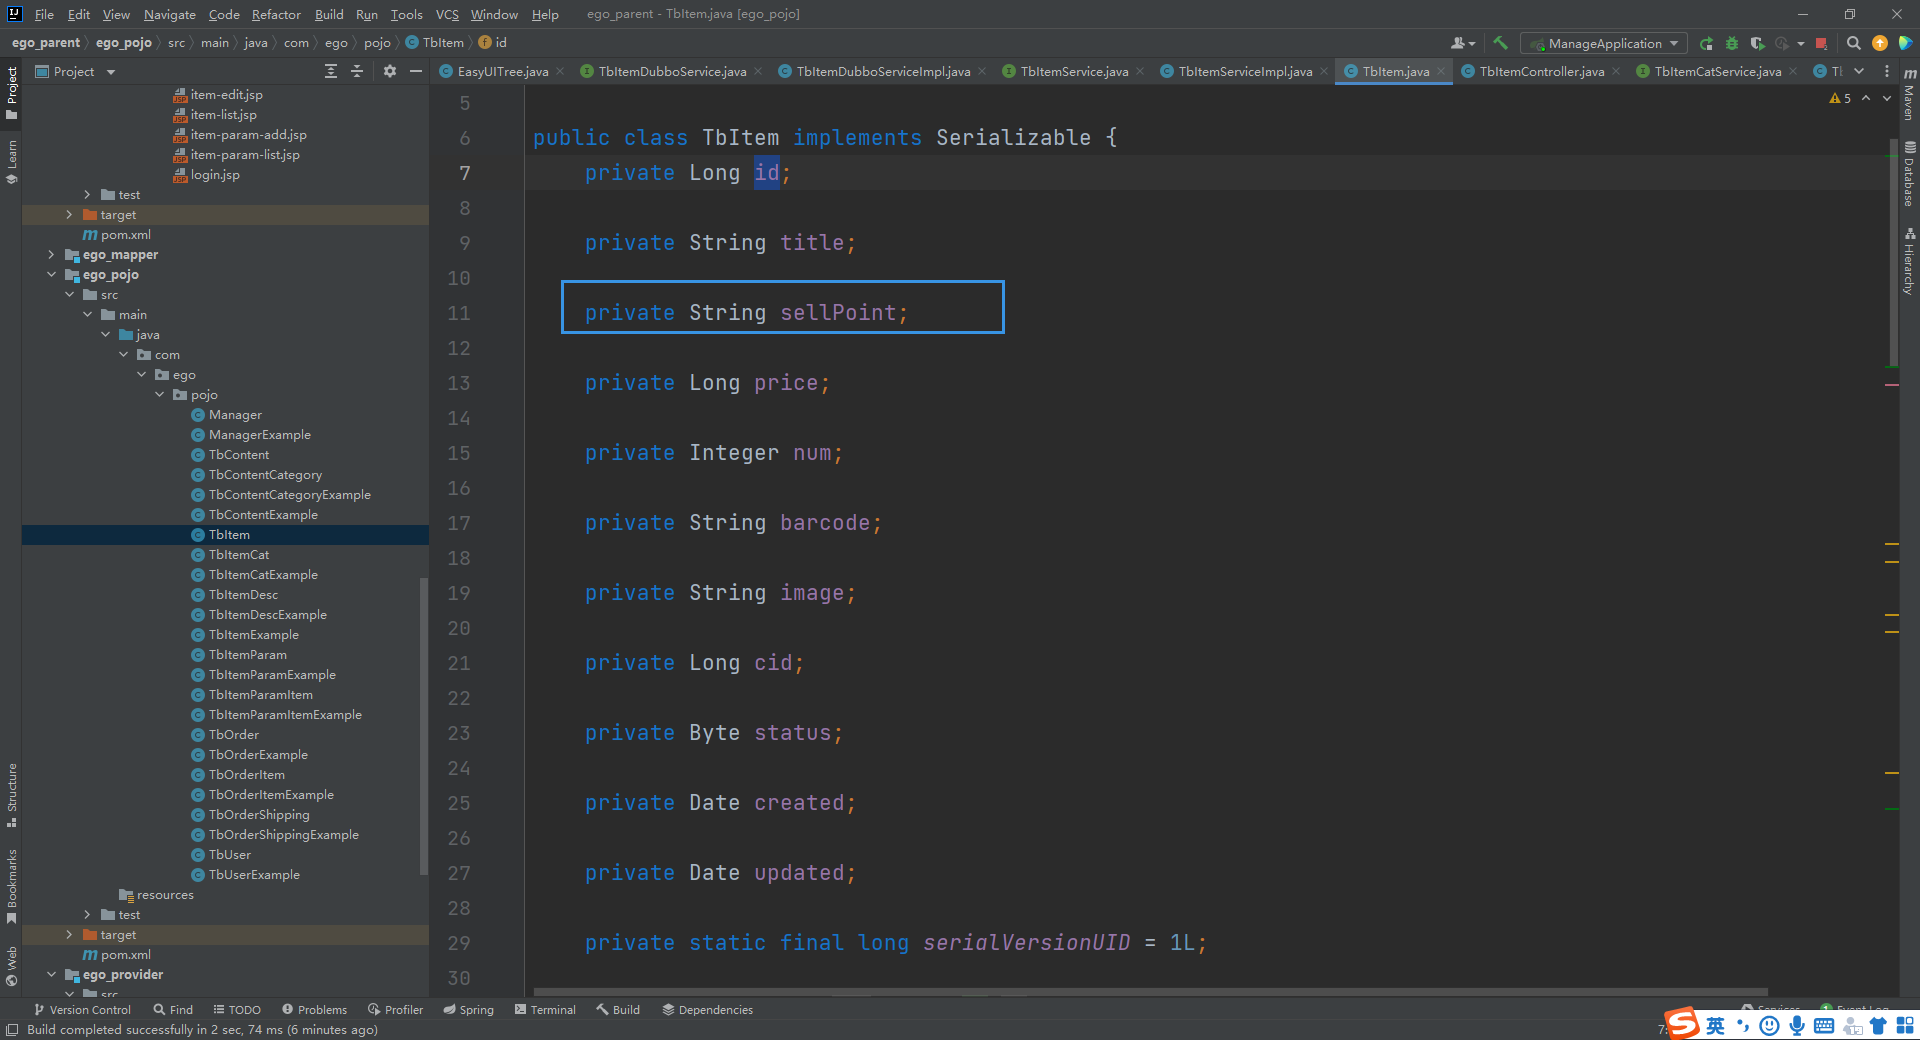Toggle the Learn left tool window

[12, 162]
